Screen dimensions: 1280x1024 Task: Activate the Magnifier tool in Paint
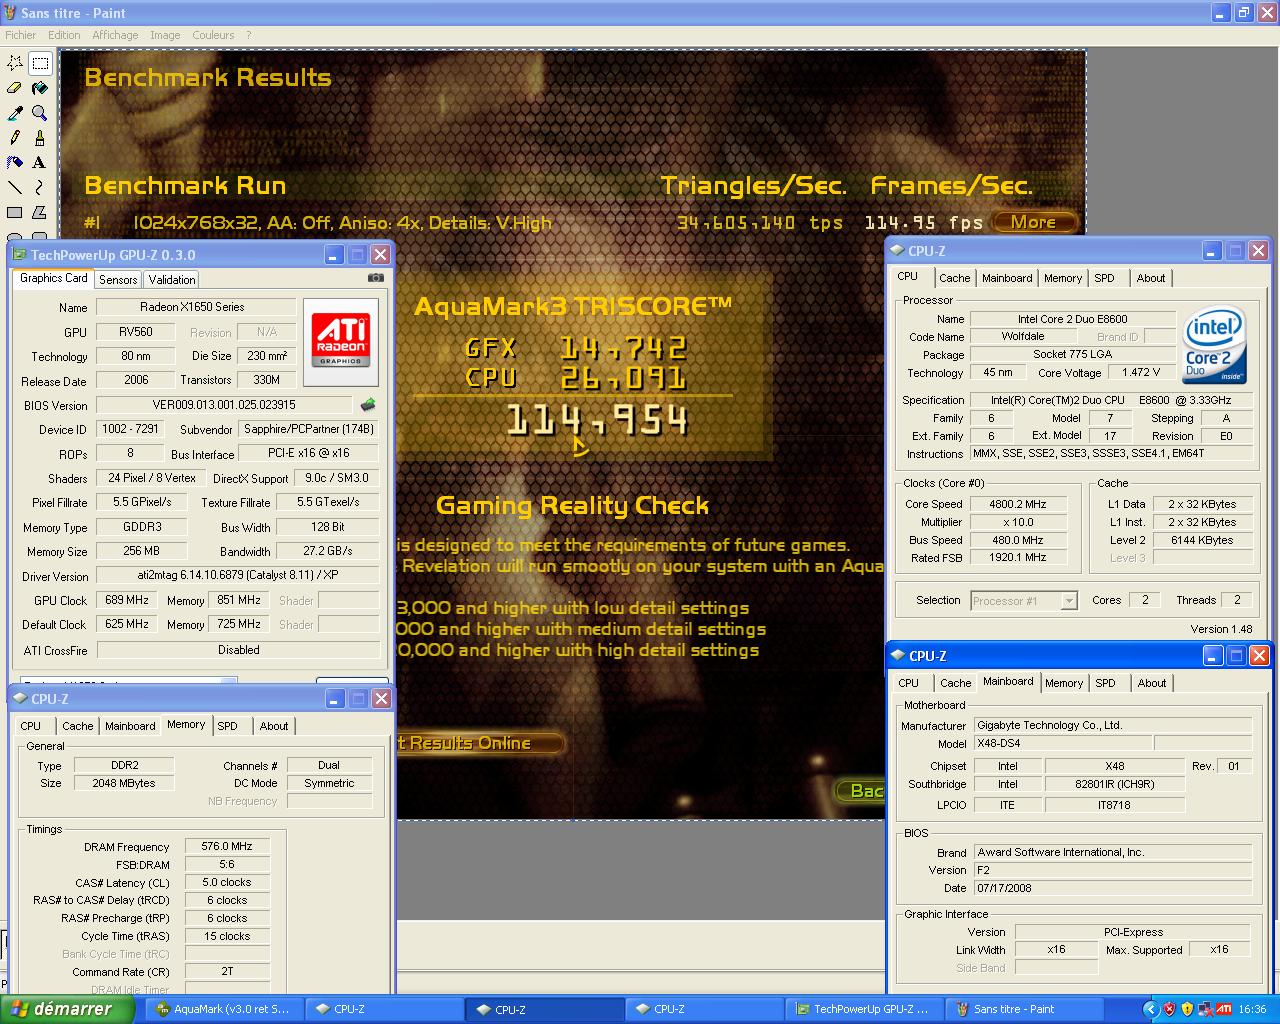click(40, 113)
